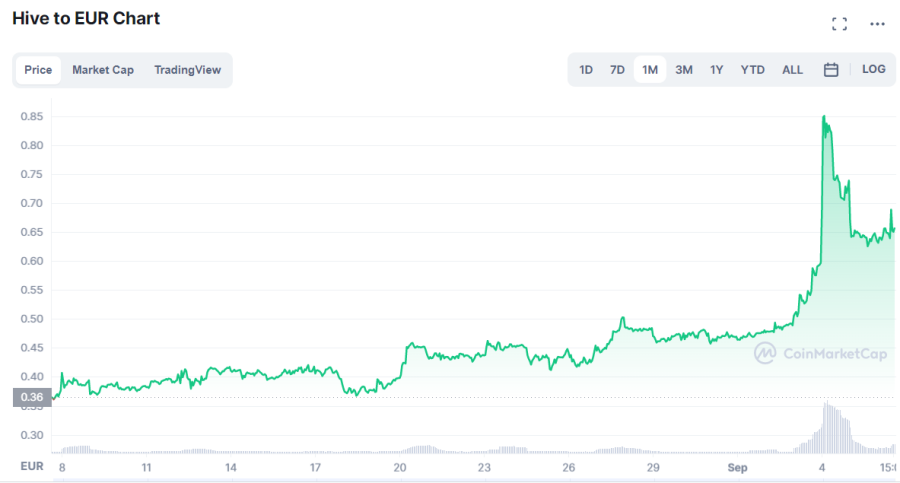Screen dimensions: 900x483
Task: Switch to 1Y time range
Action: 716,70
